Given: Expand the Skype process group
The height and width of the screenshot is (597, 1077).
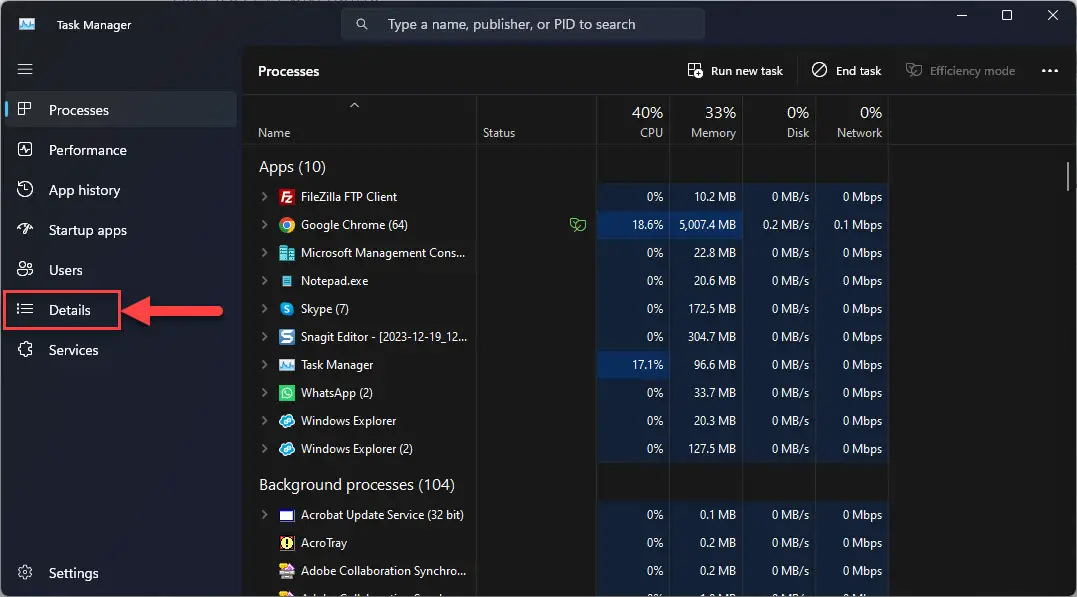Looking at the screenshot, I should [x=263, y=309].
